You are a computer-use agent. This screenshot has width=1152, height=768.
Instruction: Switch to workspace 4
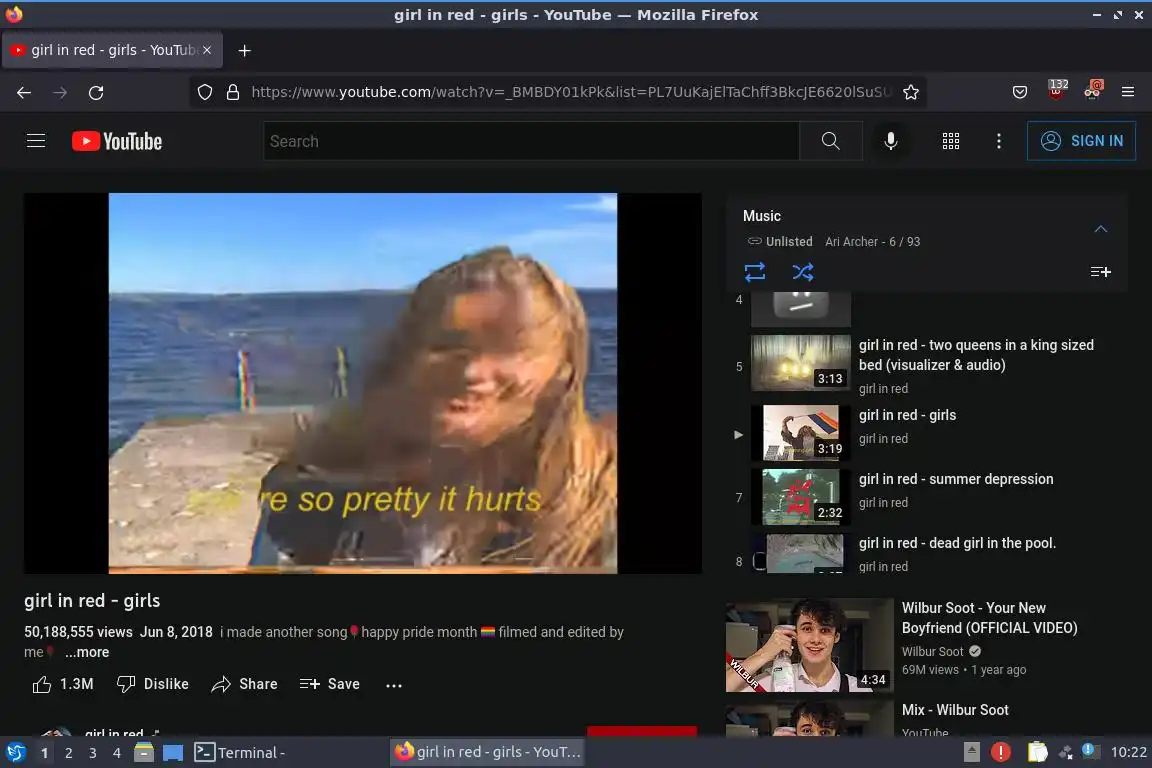click(x=116, y=753)
